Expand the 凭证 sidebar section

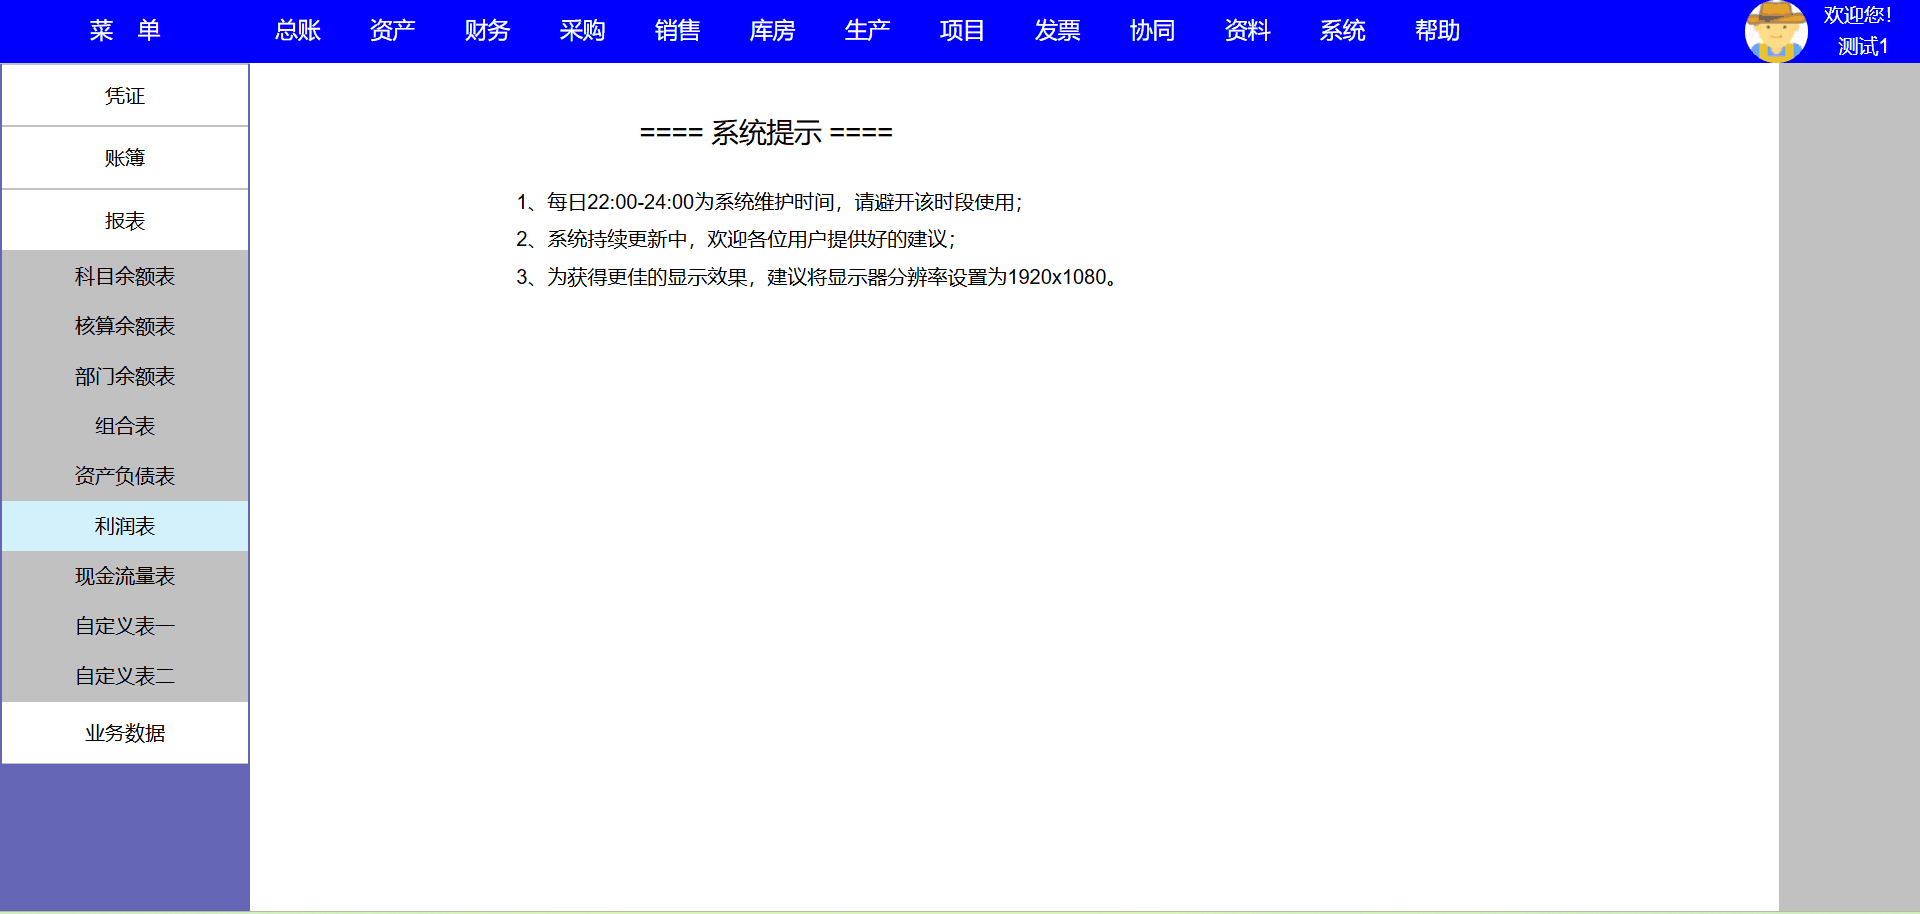click(125, 96)
